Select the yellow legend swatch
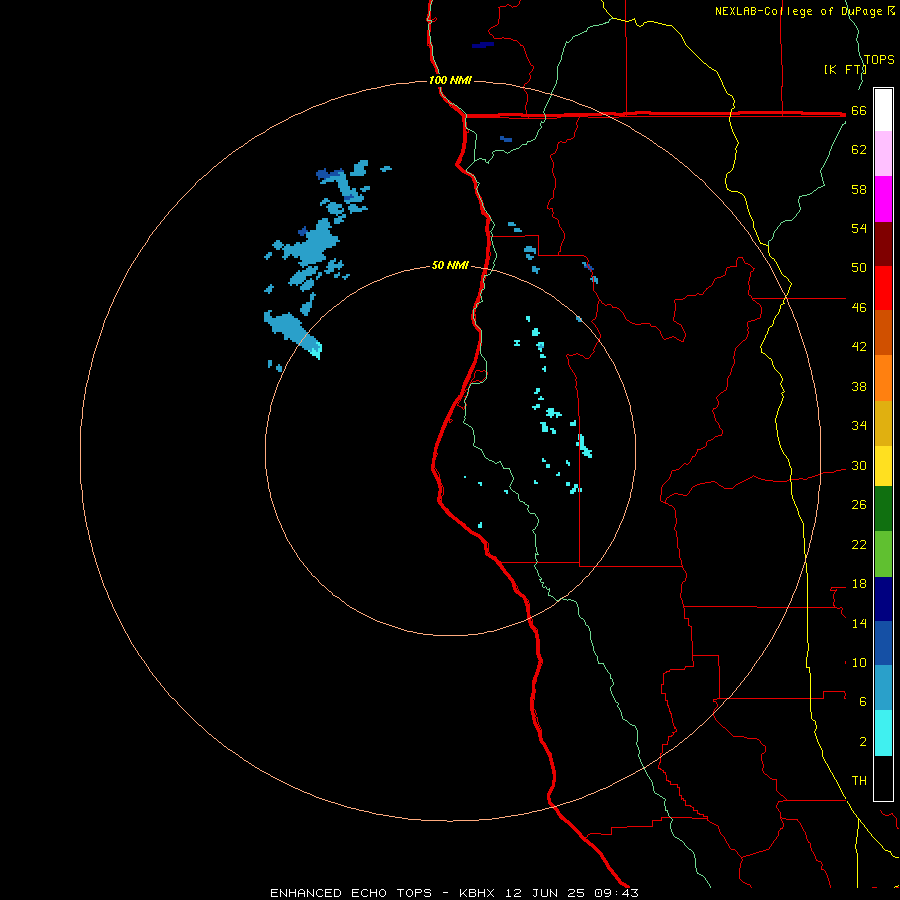Screen dimensions: 900x900 coord(883,466)
